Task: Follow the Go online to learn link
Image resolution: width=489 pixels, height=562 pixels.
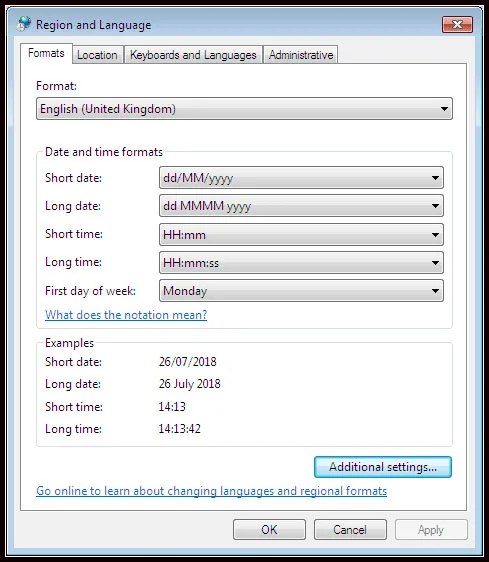Action: pos(212,491)
